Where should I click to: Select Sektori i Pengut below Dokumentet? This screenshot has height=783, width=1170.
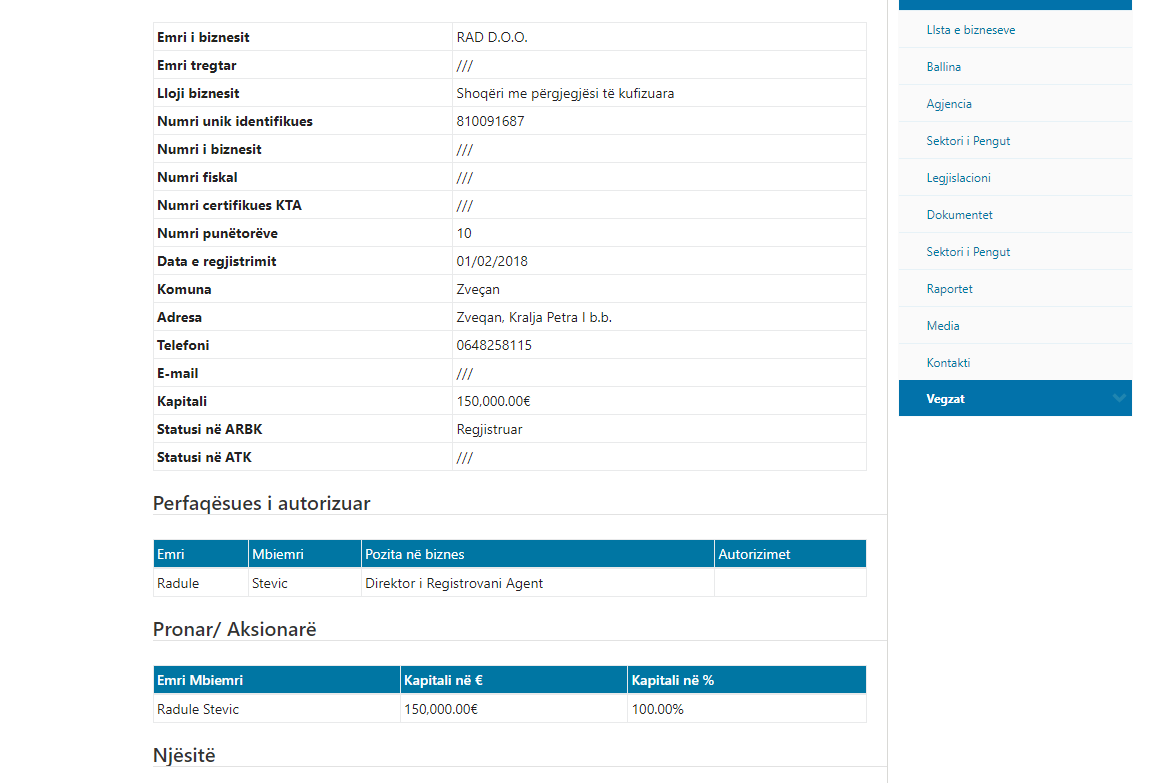tap(968, 252)
